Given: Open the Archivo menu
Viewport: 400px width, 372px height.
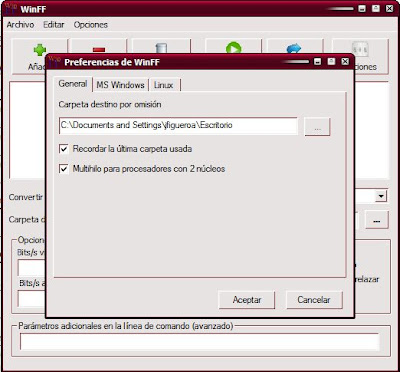Looking at the screenshot, I should coord(20,25).
